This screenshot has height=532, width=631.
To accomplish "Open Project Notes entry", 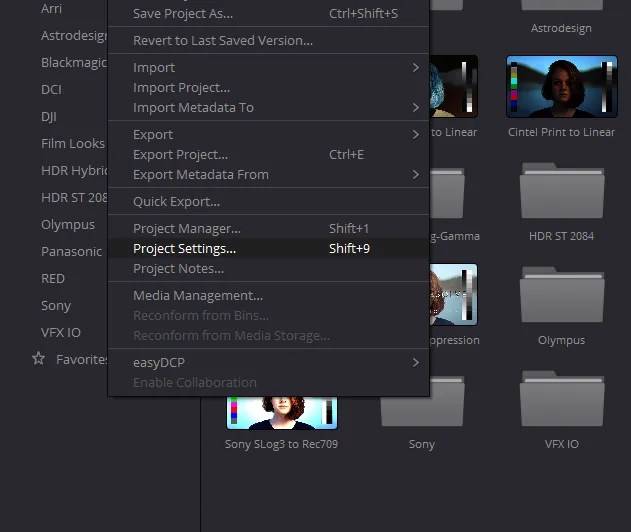I will click(x=268, y=269).
